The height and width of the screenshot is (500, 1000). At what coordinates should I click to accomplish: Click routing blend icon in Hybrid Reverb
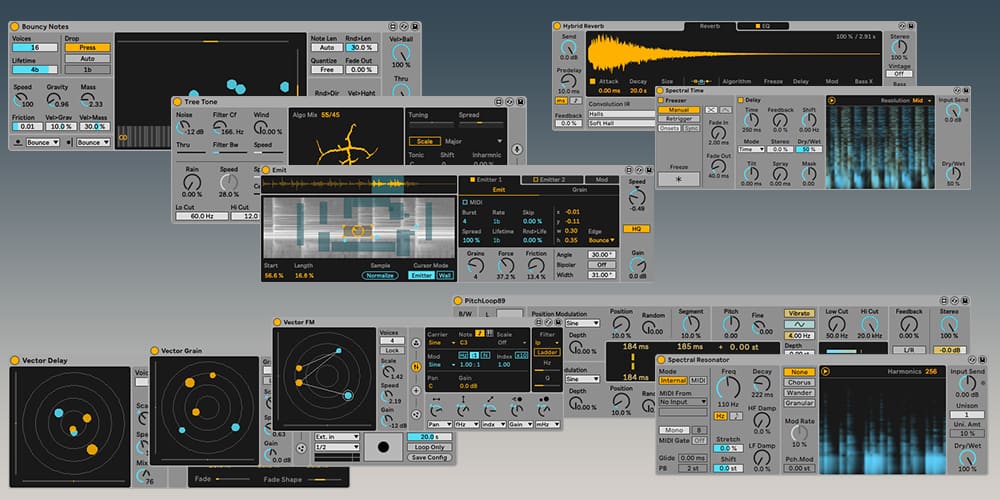[x=701, y=82]
